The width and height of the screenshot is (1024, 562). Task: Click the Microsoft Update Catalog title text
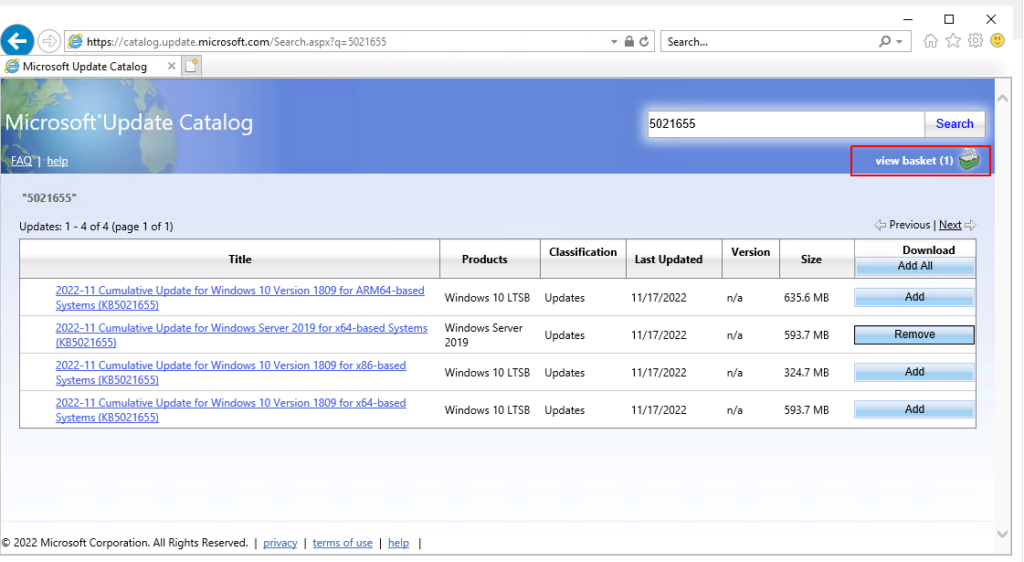click(129, 122)
